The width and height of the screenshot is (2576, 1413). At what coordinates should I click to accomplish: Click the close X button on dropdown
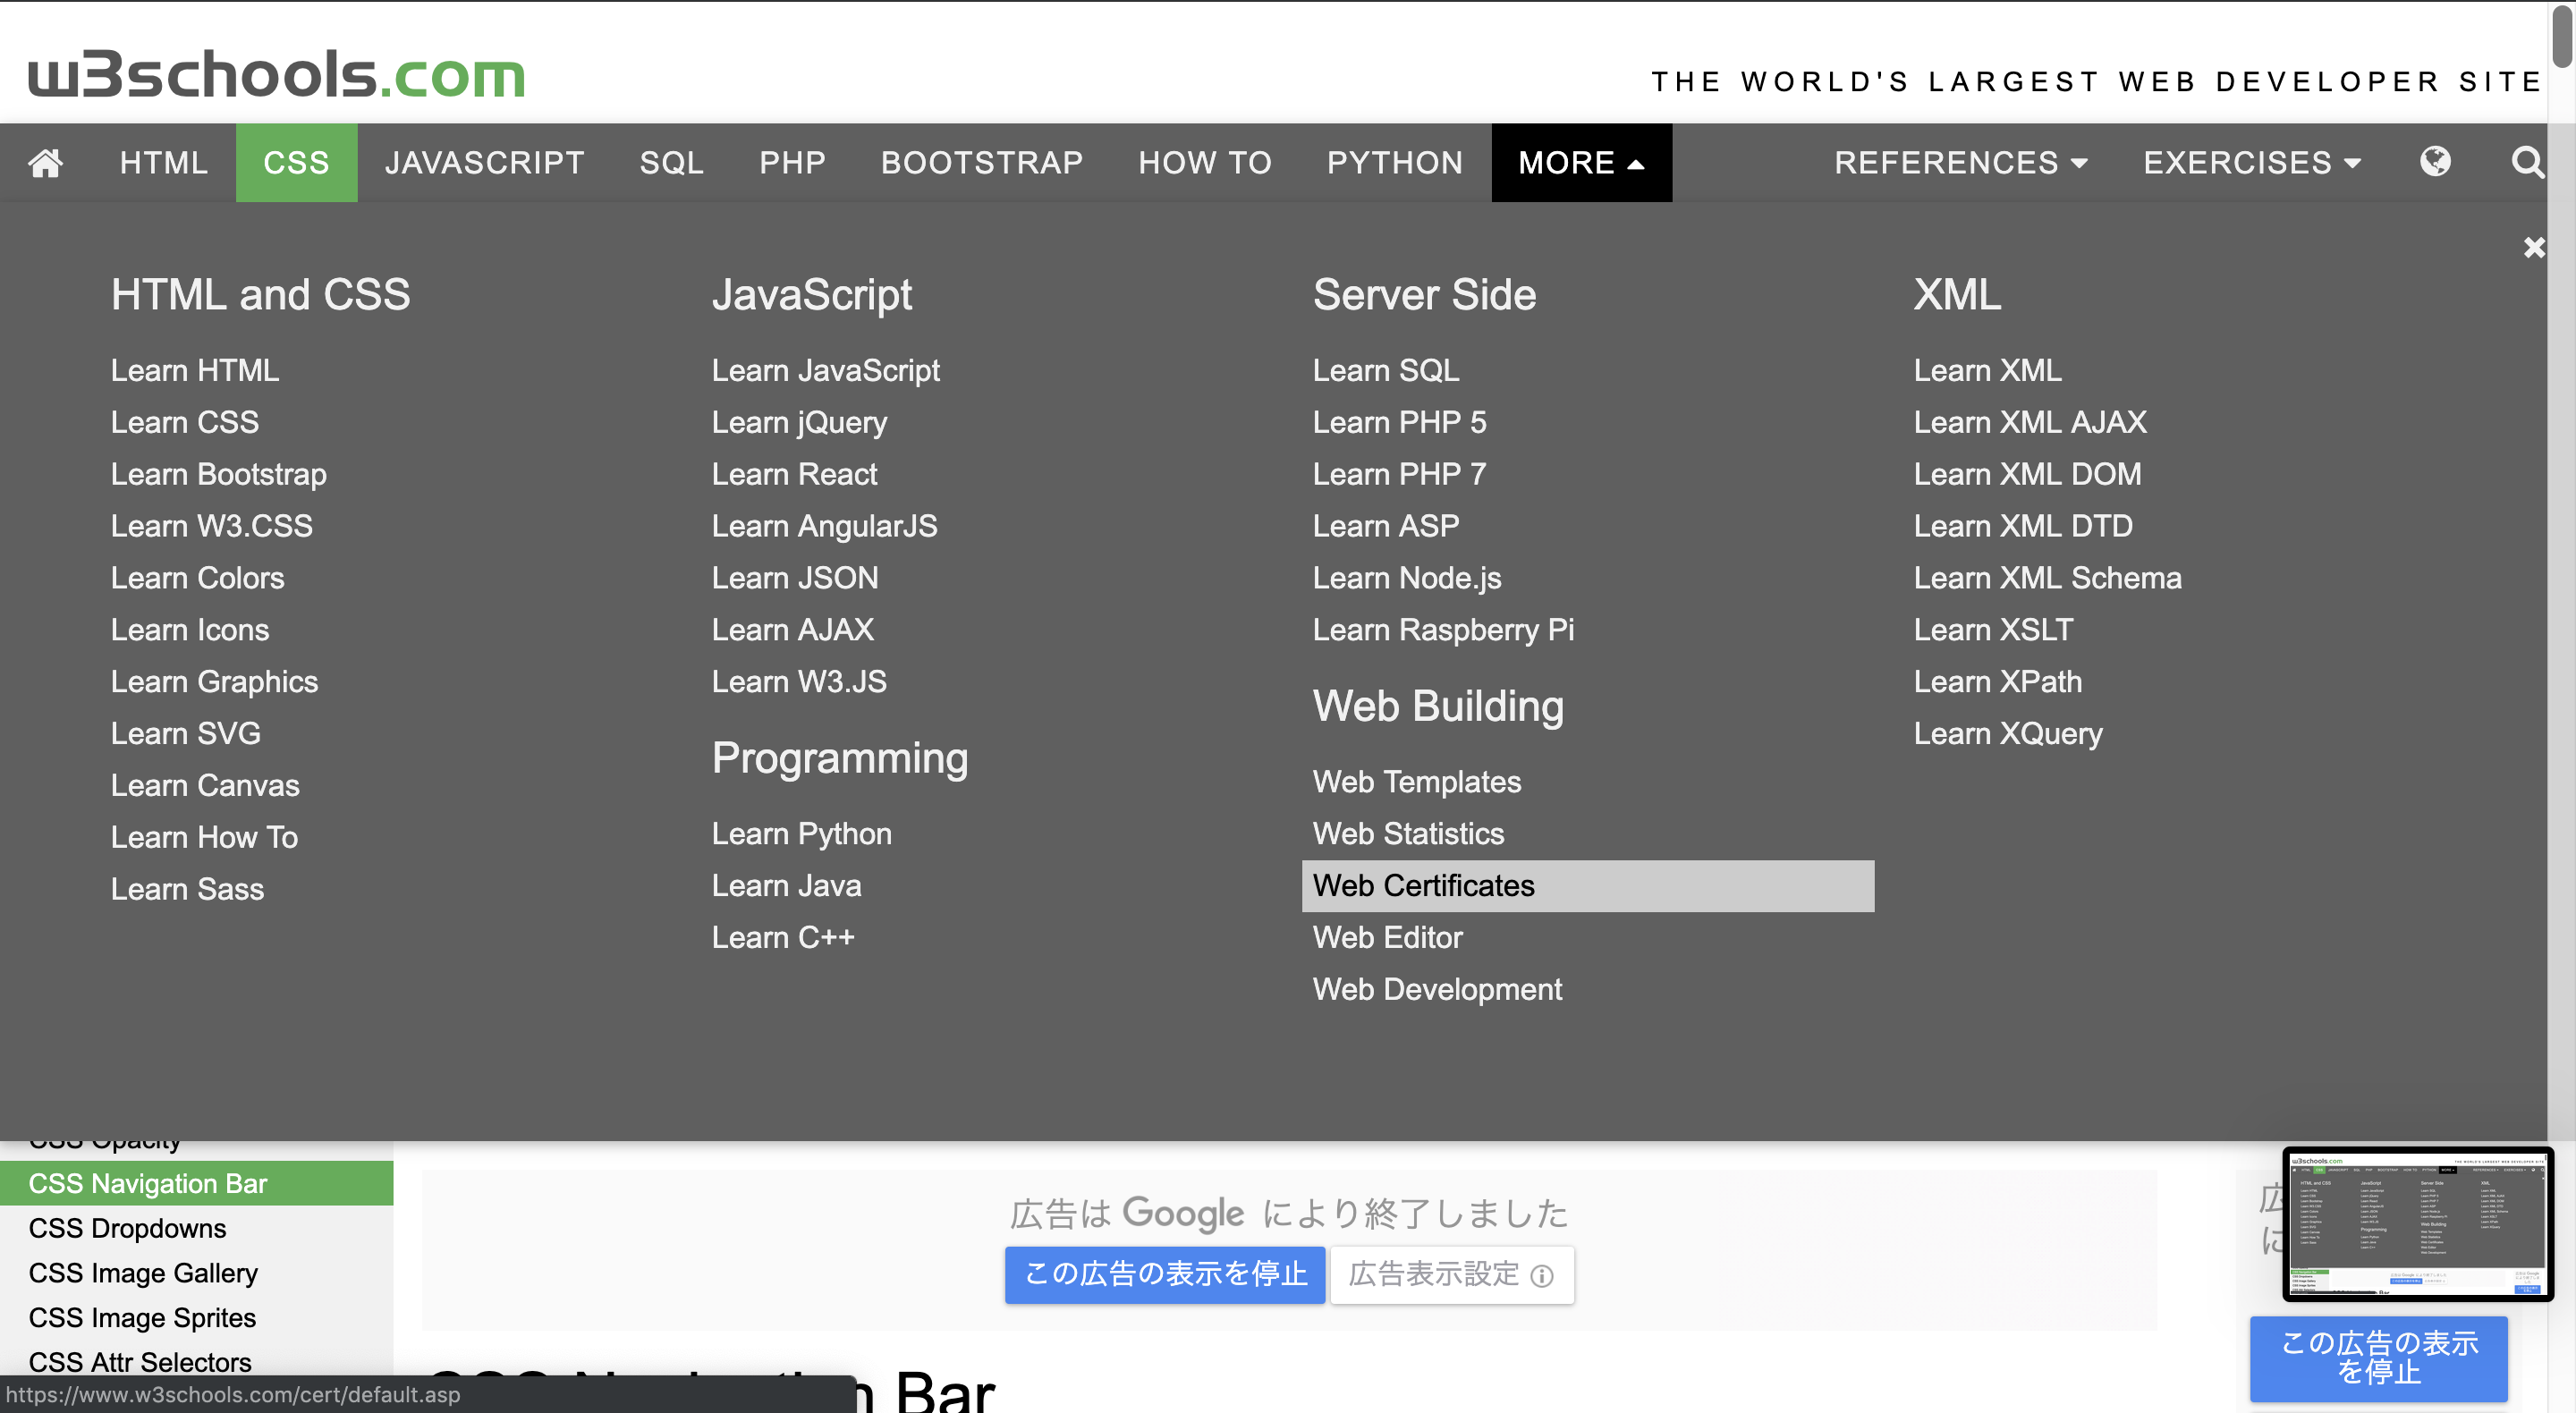click(x=2536, y=247)
